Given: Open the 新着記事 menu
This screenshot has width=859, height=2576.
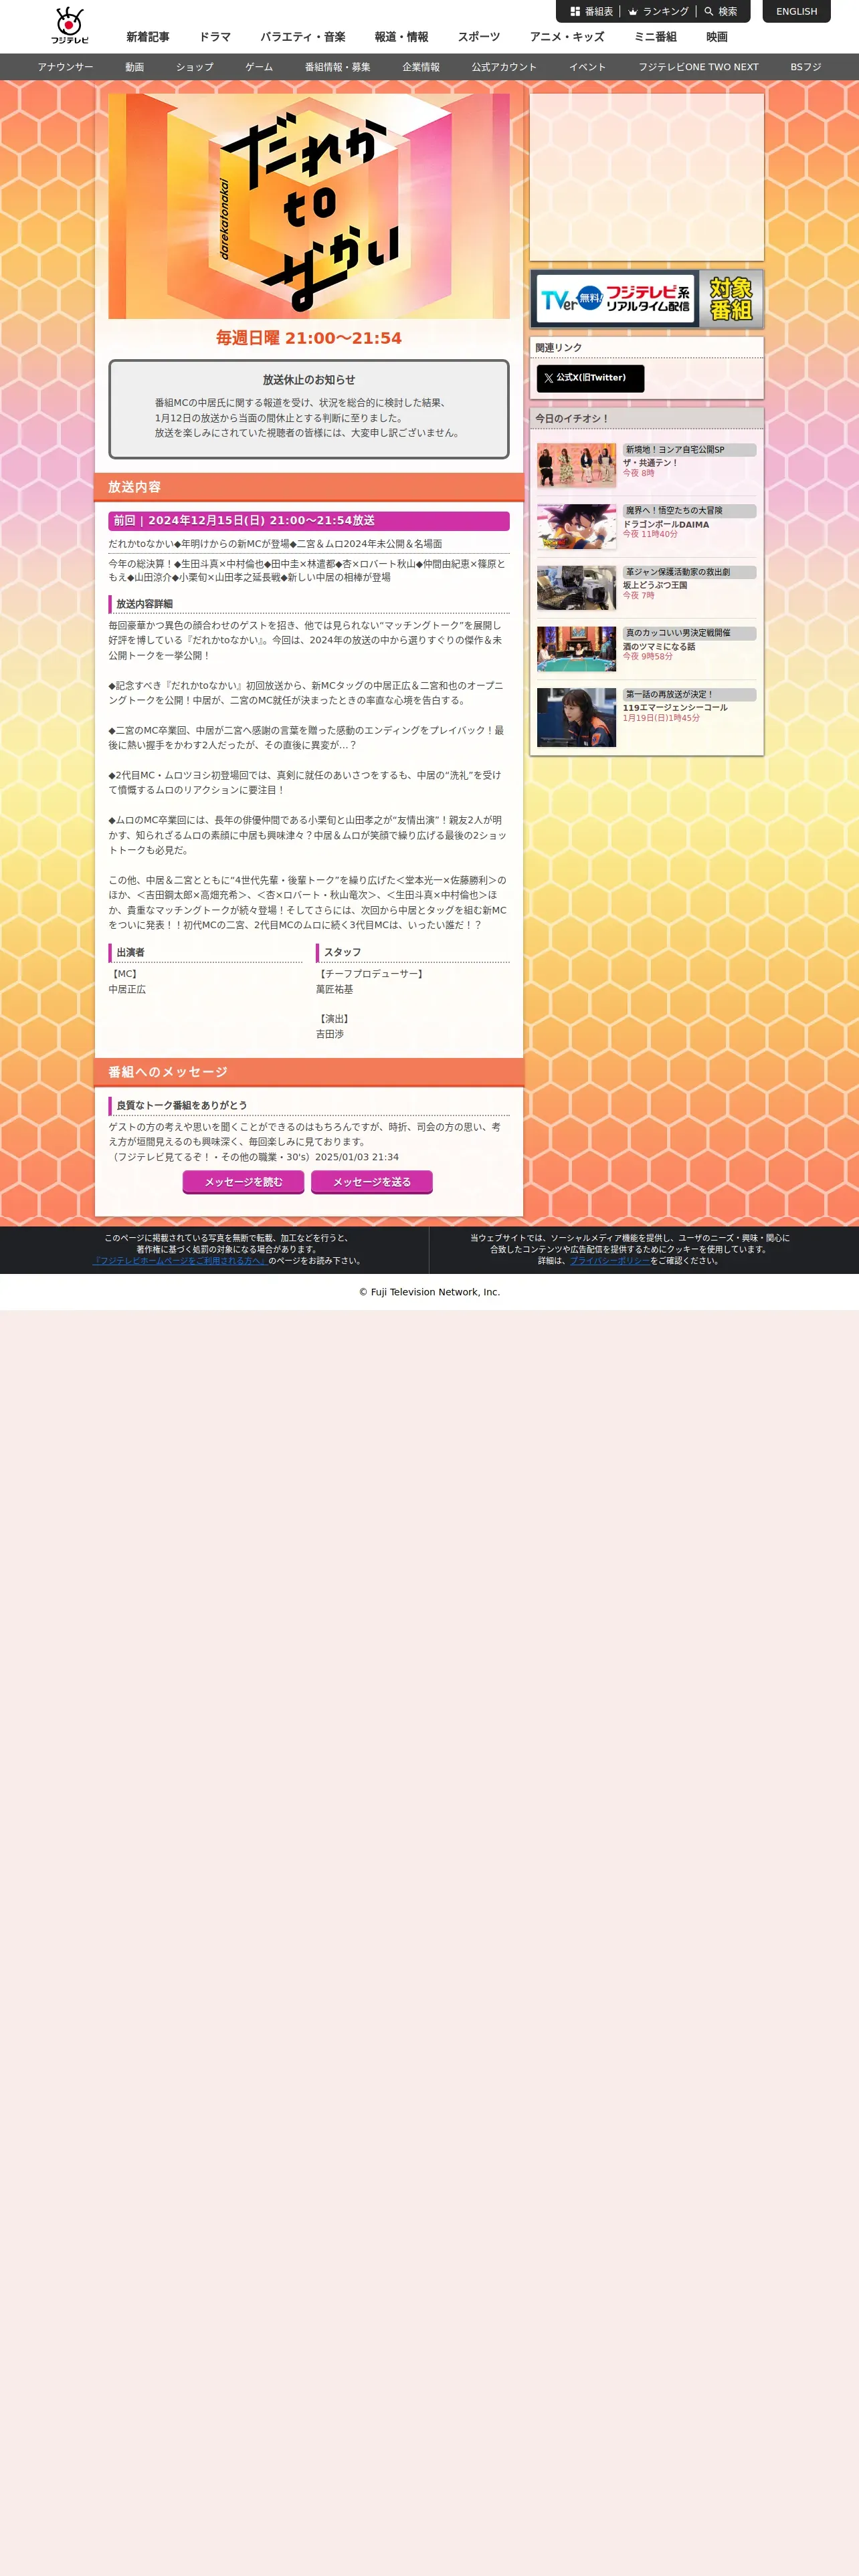Looking at the screenshot, I should (148, 37).
